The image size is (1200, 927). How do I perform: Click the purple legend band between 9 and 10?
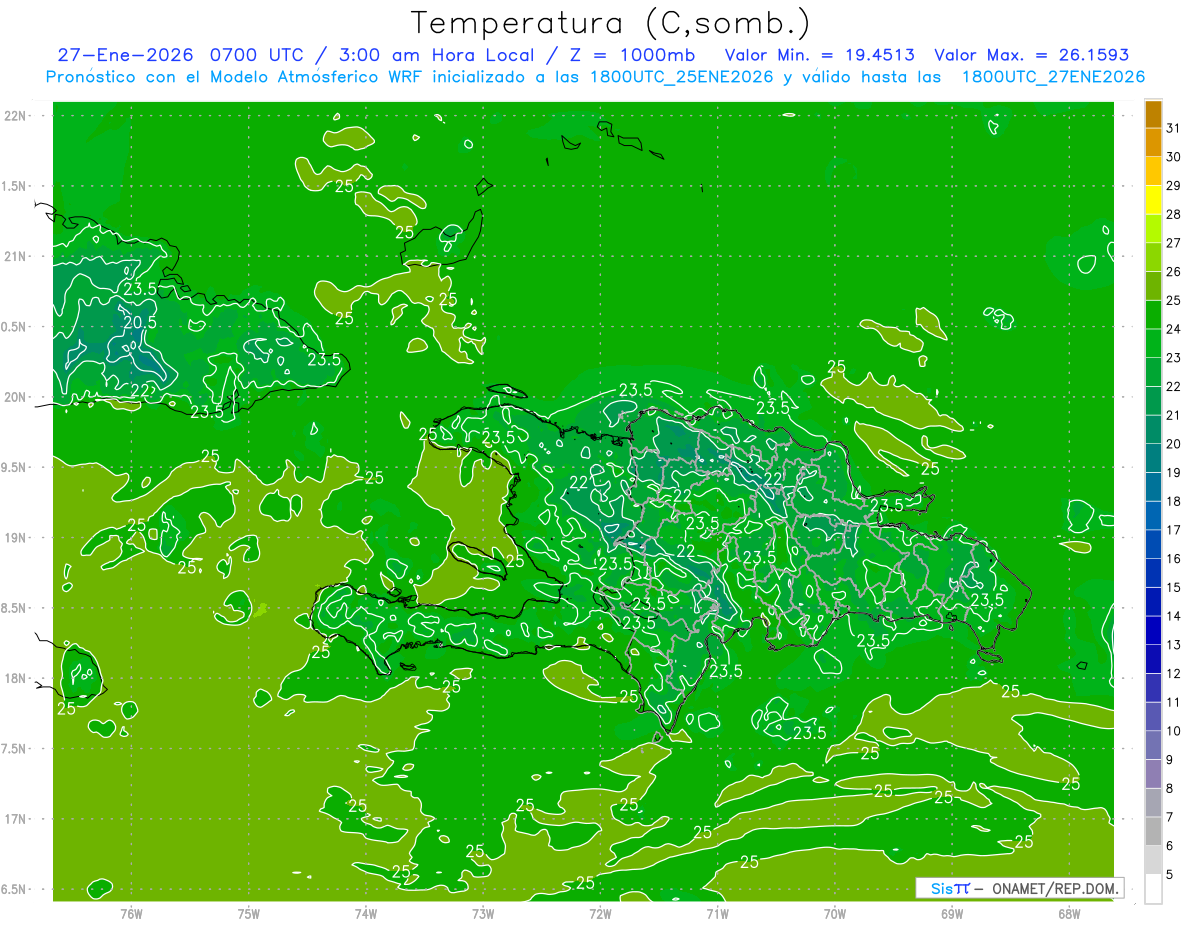[1153, 745]
